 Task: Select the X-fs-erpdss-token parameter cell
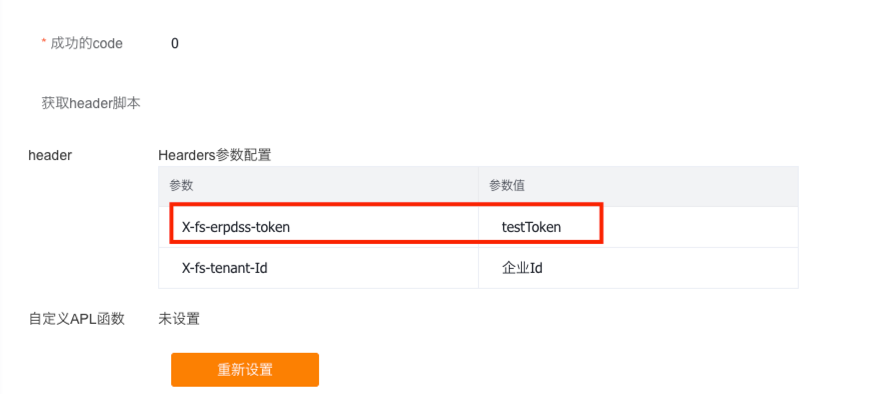click(x=318, y=227)
